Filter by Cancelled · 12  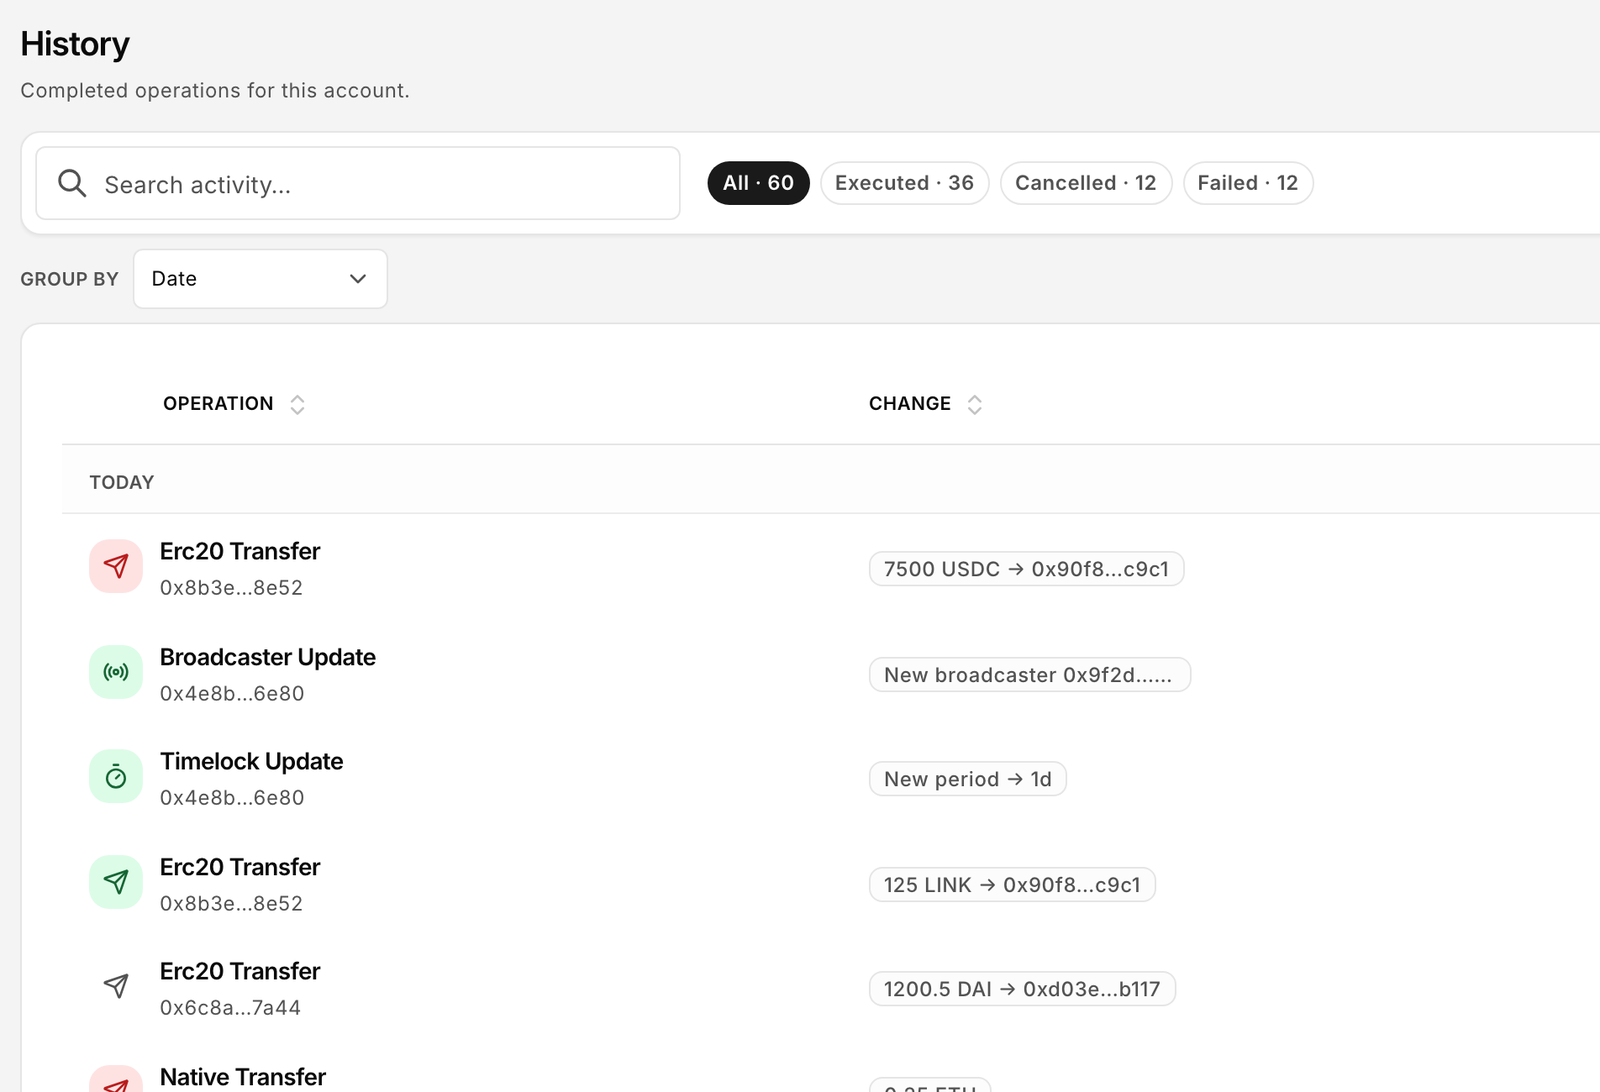click(x=1086, y=183)
